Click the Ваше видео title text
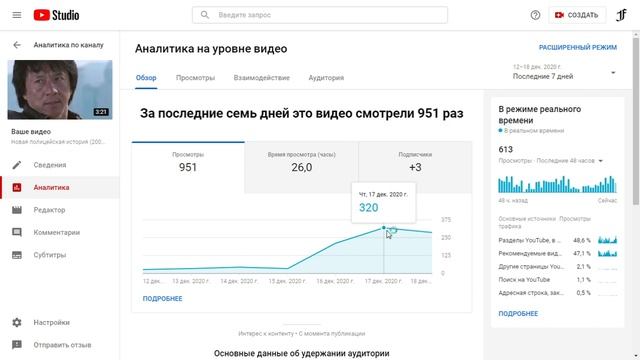The width and height of the screenshot is (640, 360). coord(31,132)
